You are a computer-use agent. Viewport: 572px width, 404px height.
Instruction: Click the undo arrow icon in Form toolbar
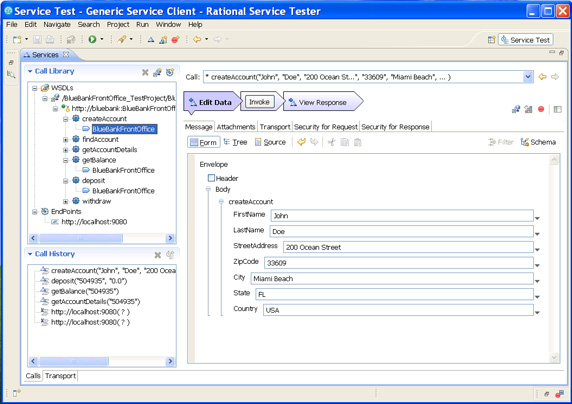pos(301,142)
